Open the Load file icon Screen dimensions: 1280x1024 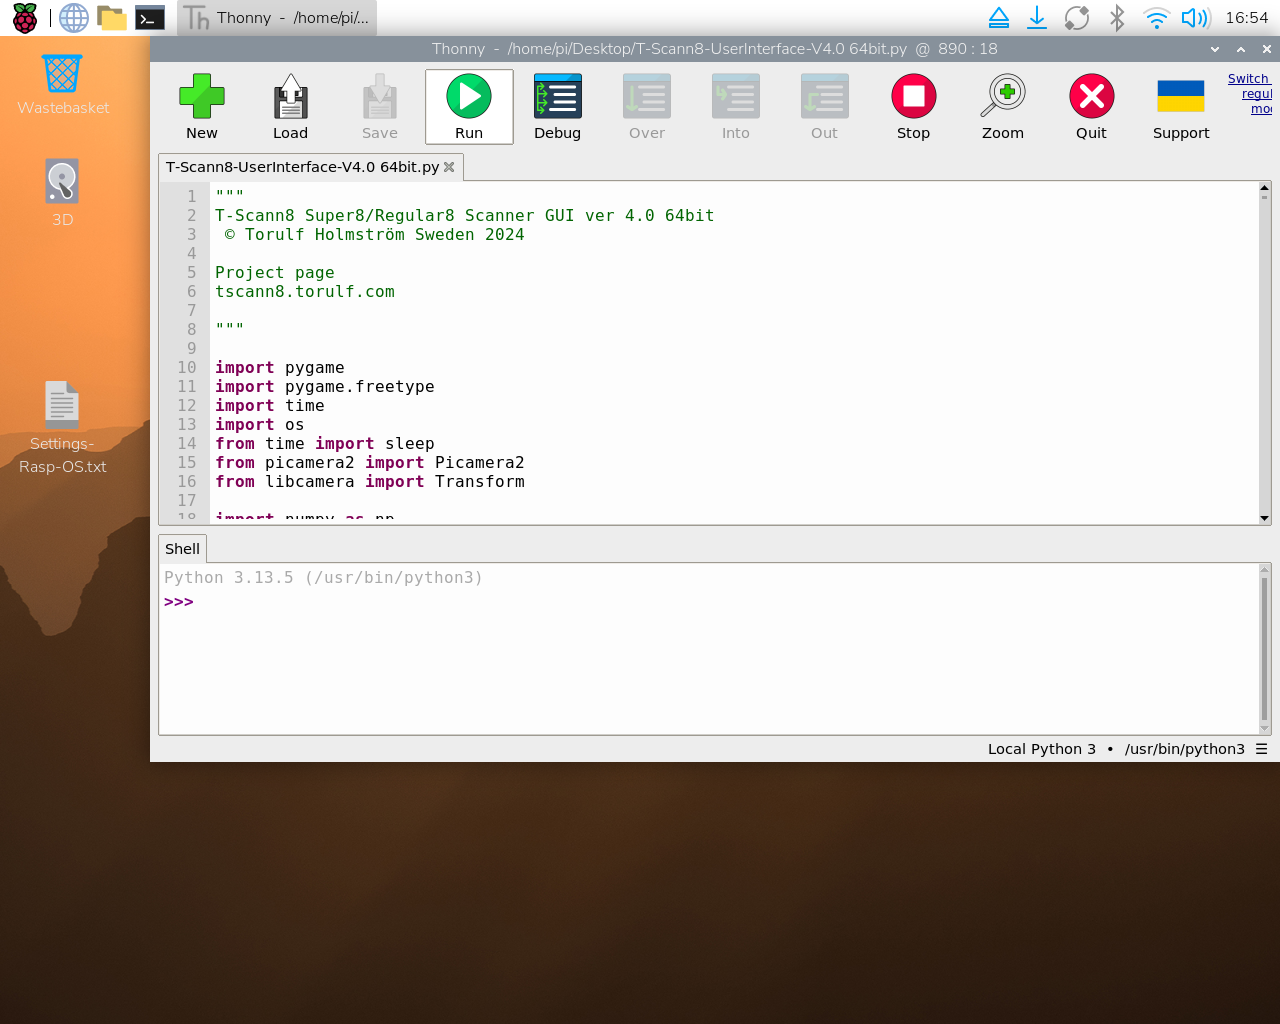pos(290,106)
